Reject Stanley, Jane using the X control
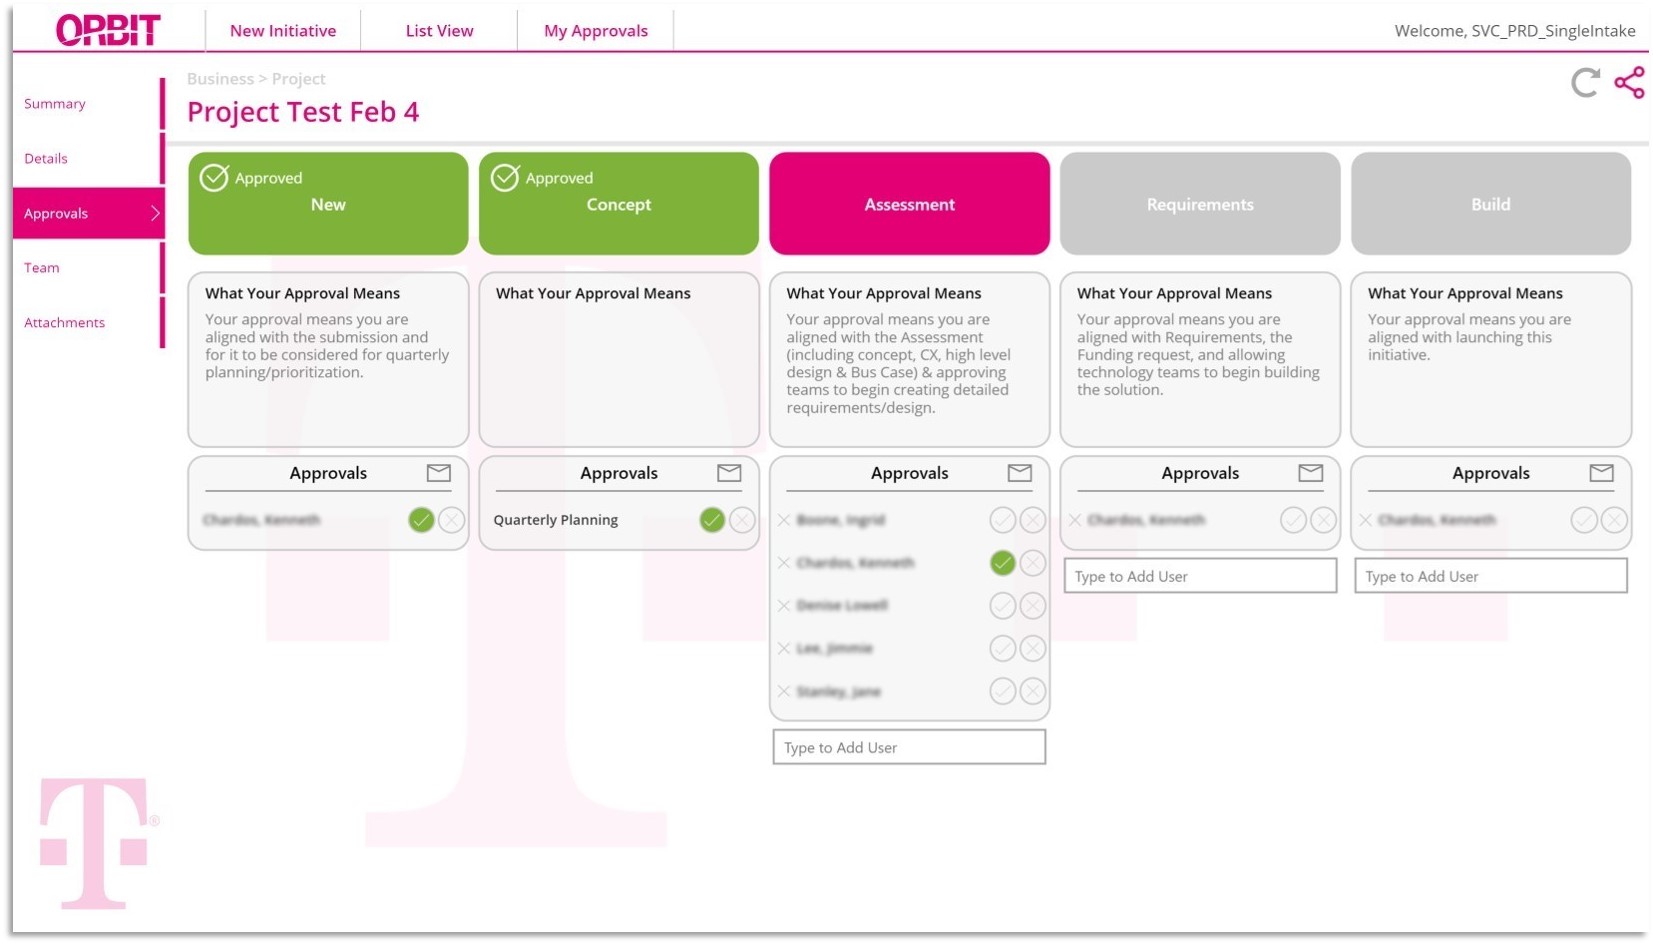 click(1033, 691)
